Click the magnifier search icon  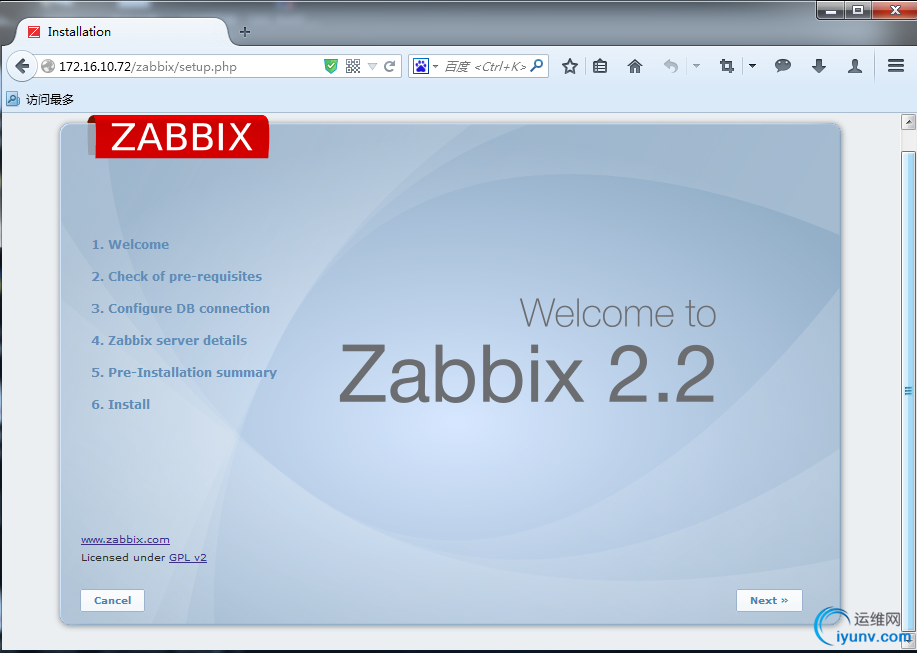[537, 65]
